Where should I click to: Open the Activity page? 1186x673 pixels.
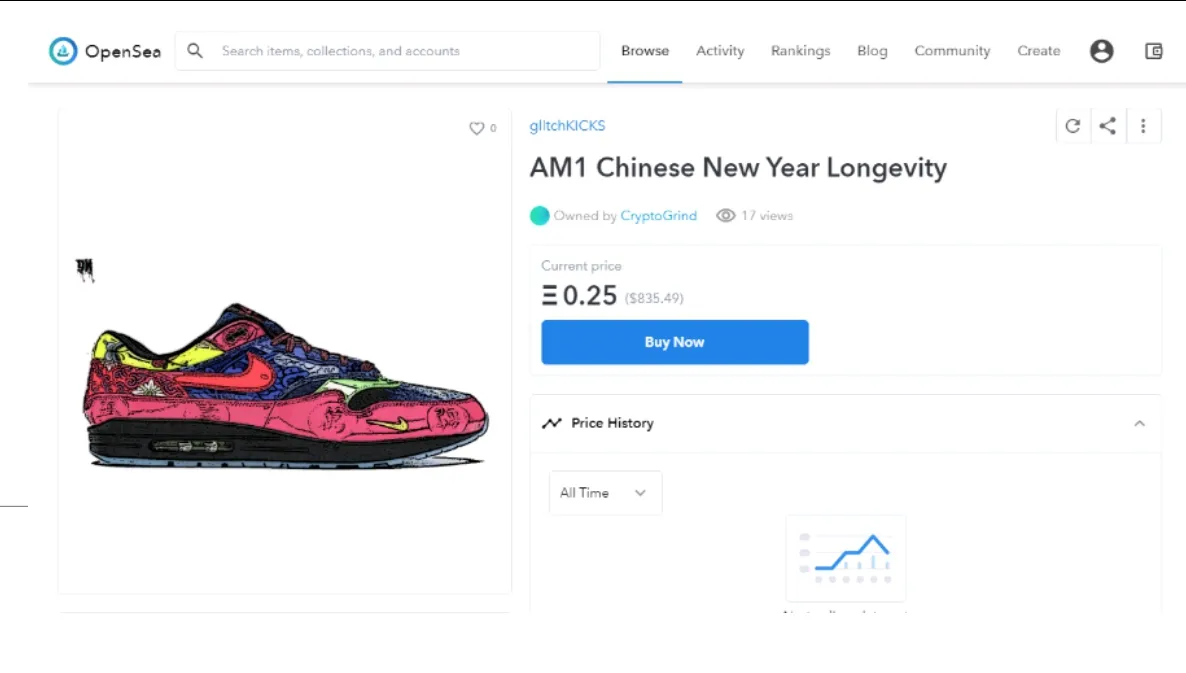[x=720, y=51]
